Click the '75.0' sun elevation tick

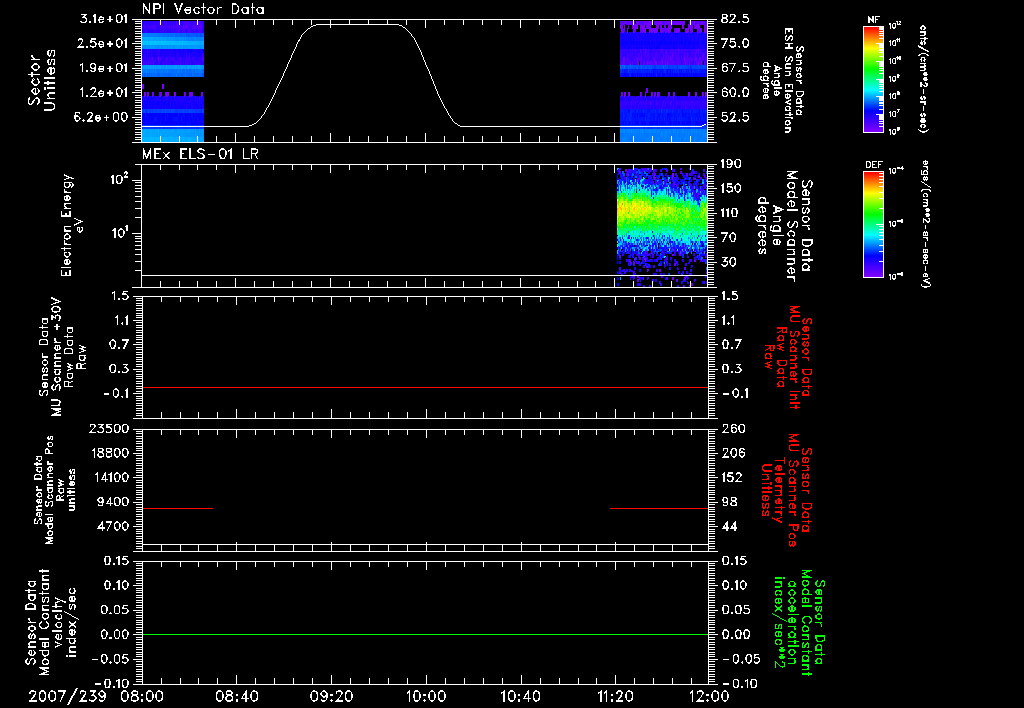735,43
